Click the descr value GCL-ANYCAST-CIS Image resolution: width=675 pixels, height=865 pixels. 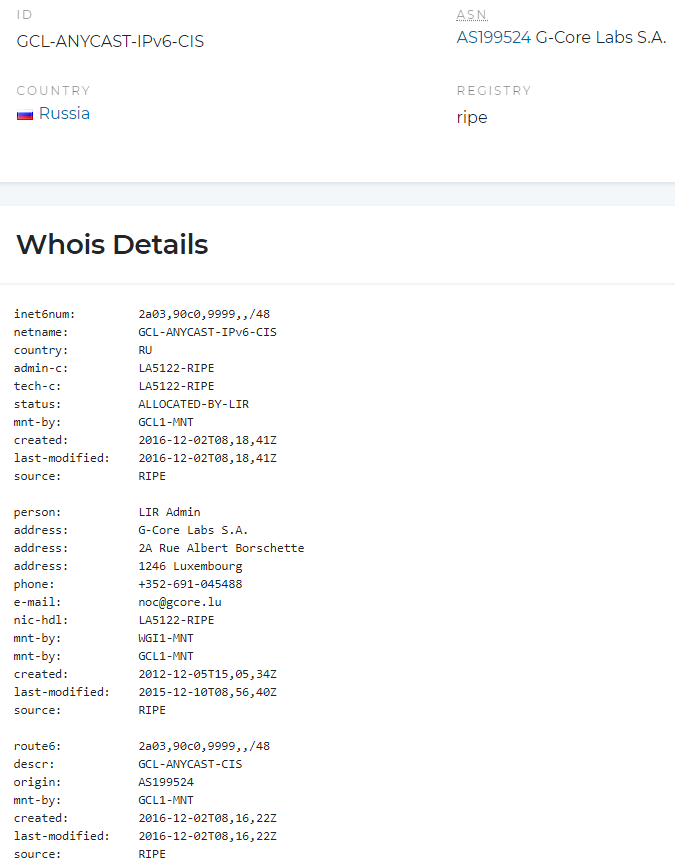190,764
